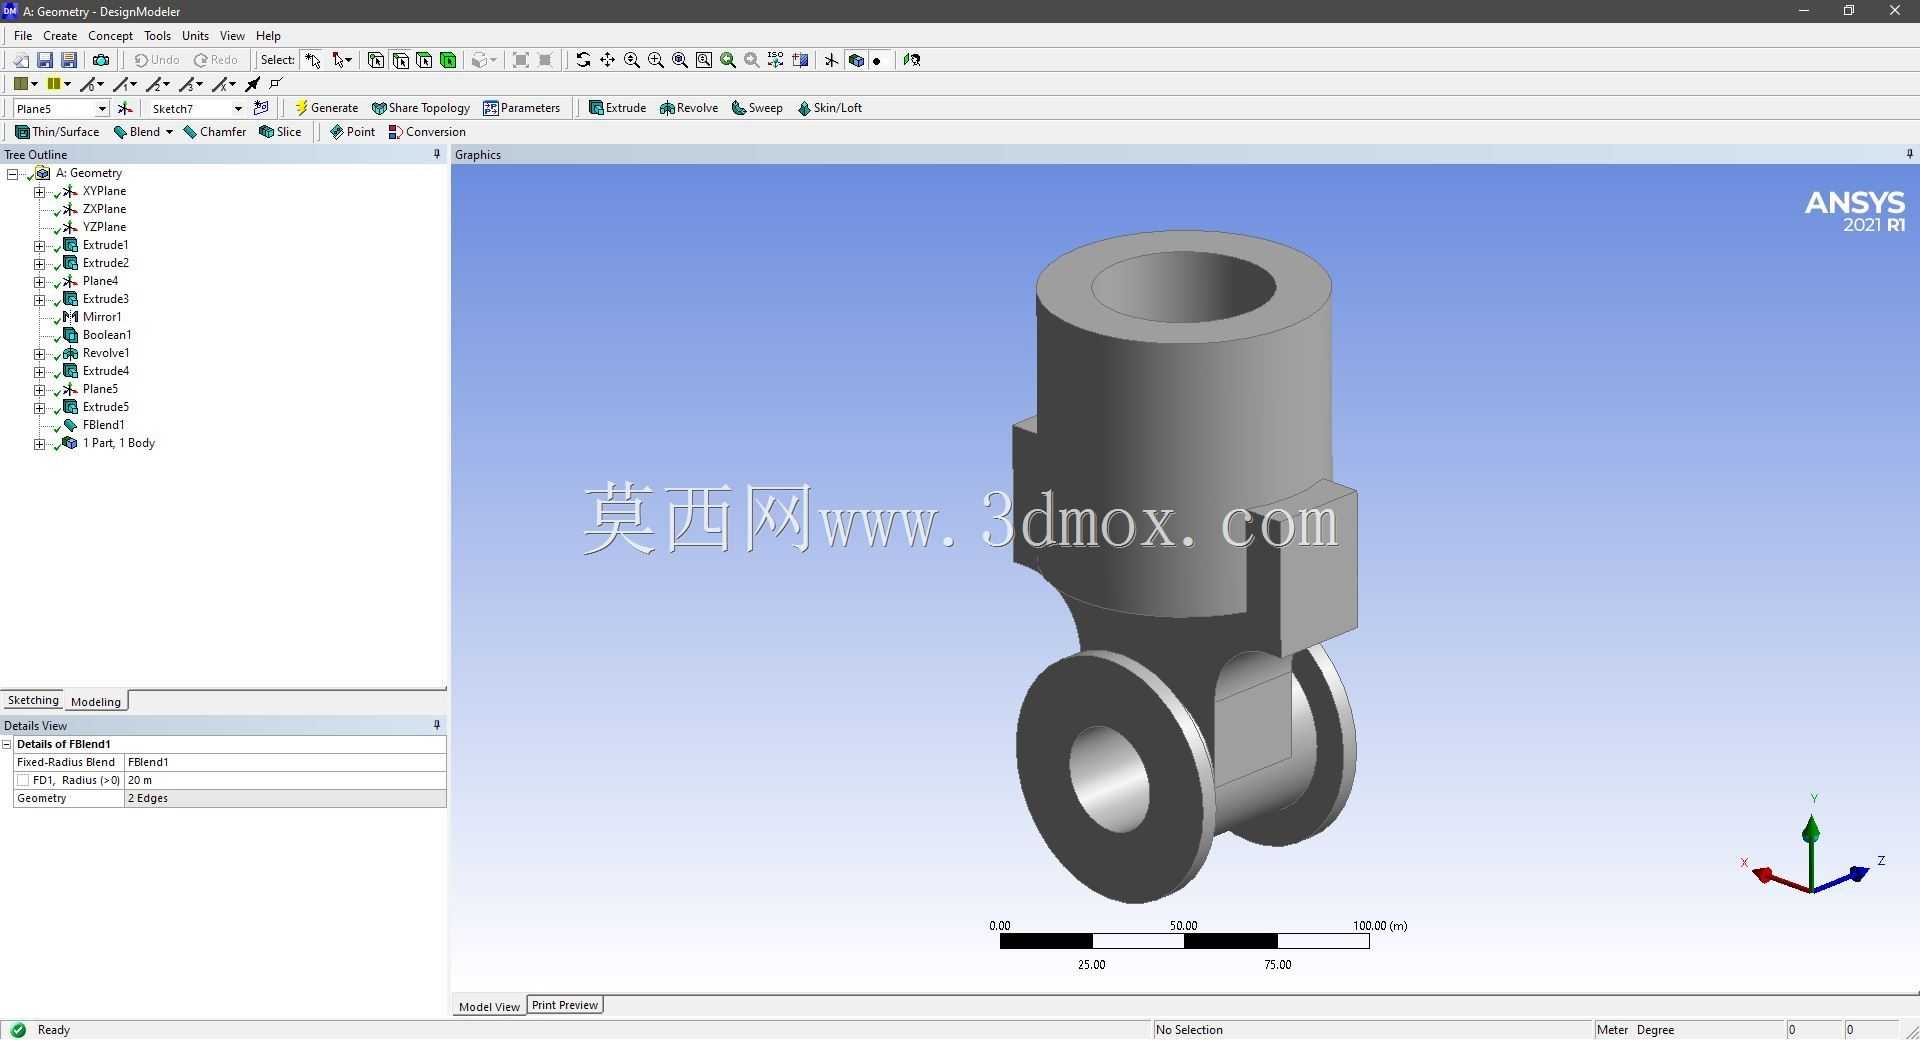Click the New Selection arrow icon

[313, 60]
